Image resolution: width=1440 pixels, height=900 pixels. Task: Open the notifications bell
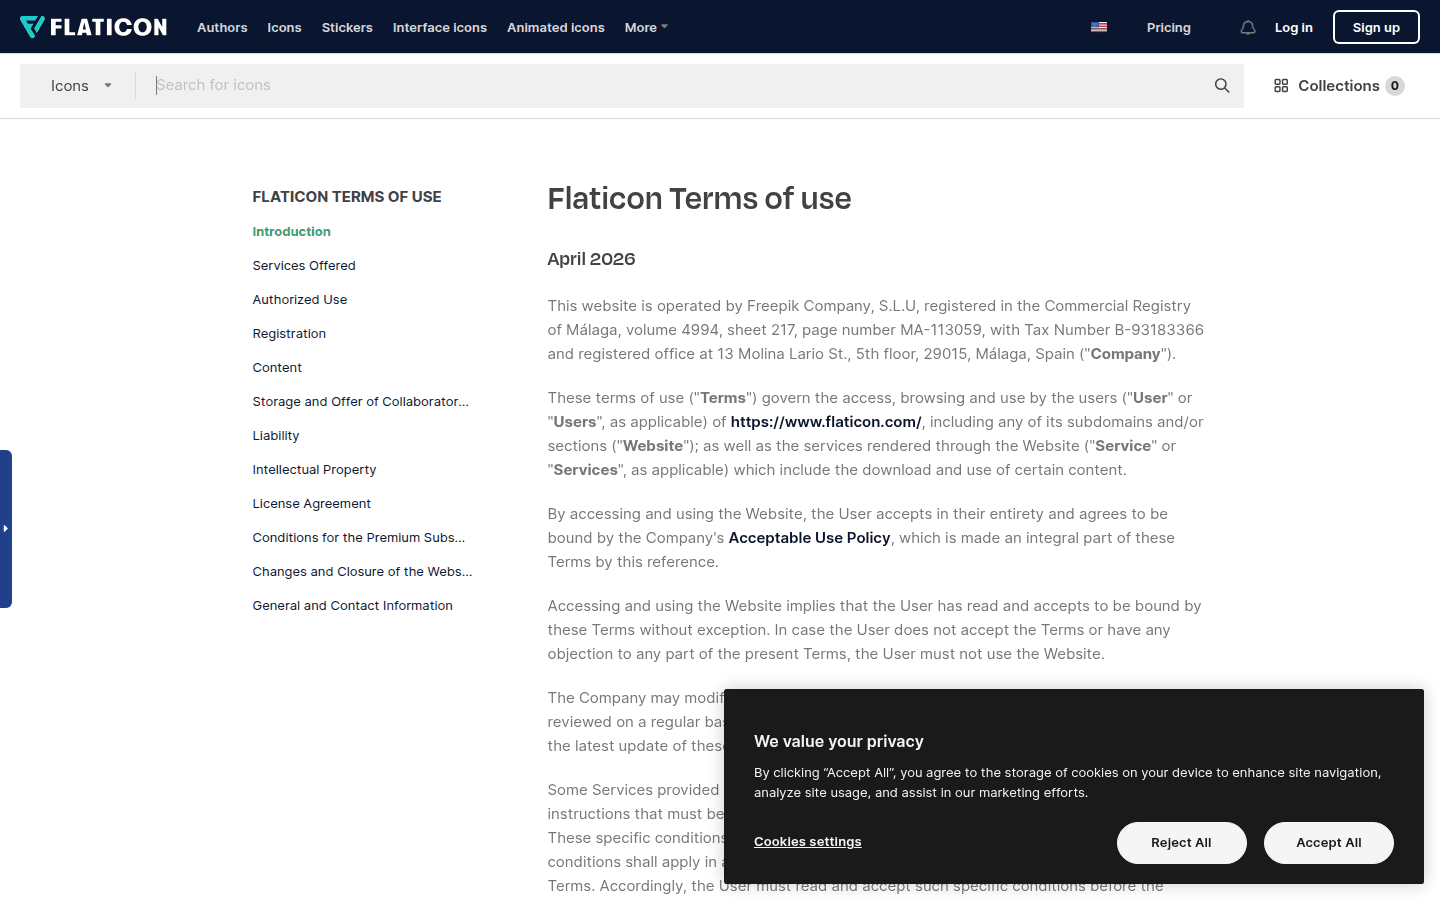coord(1248,28)
